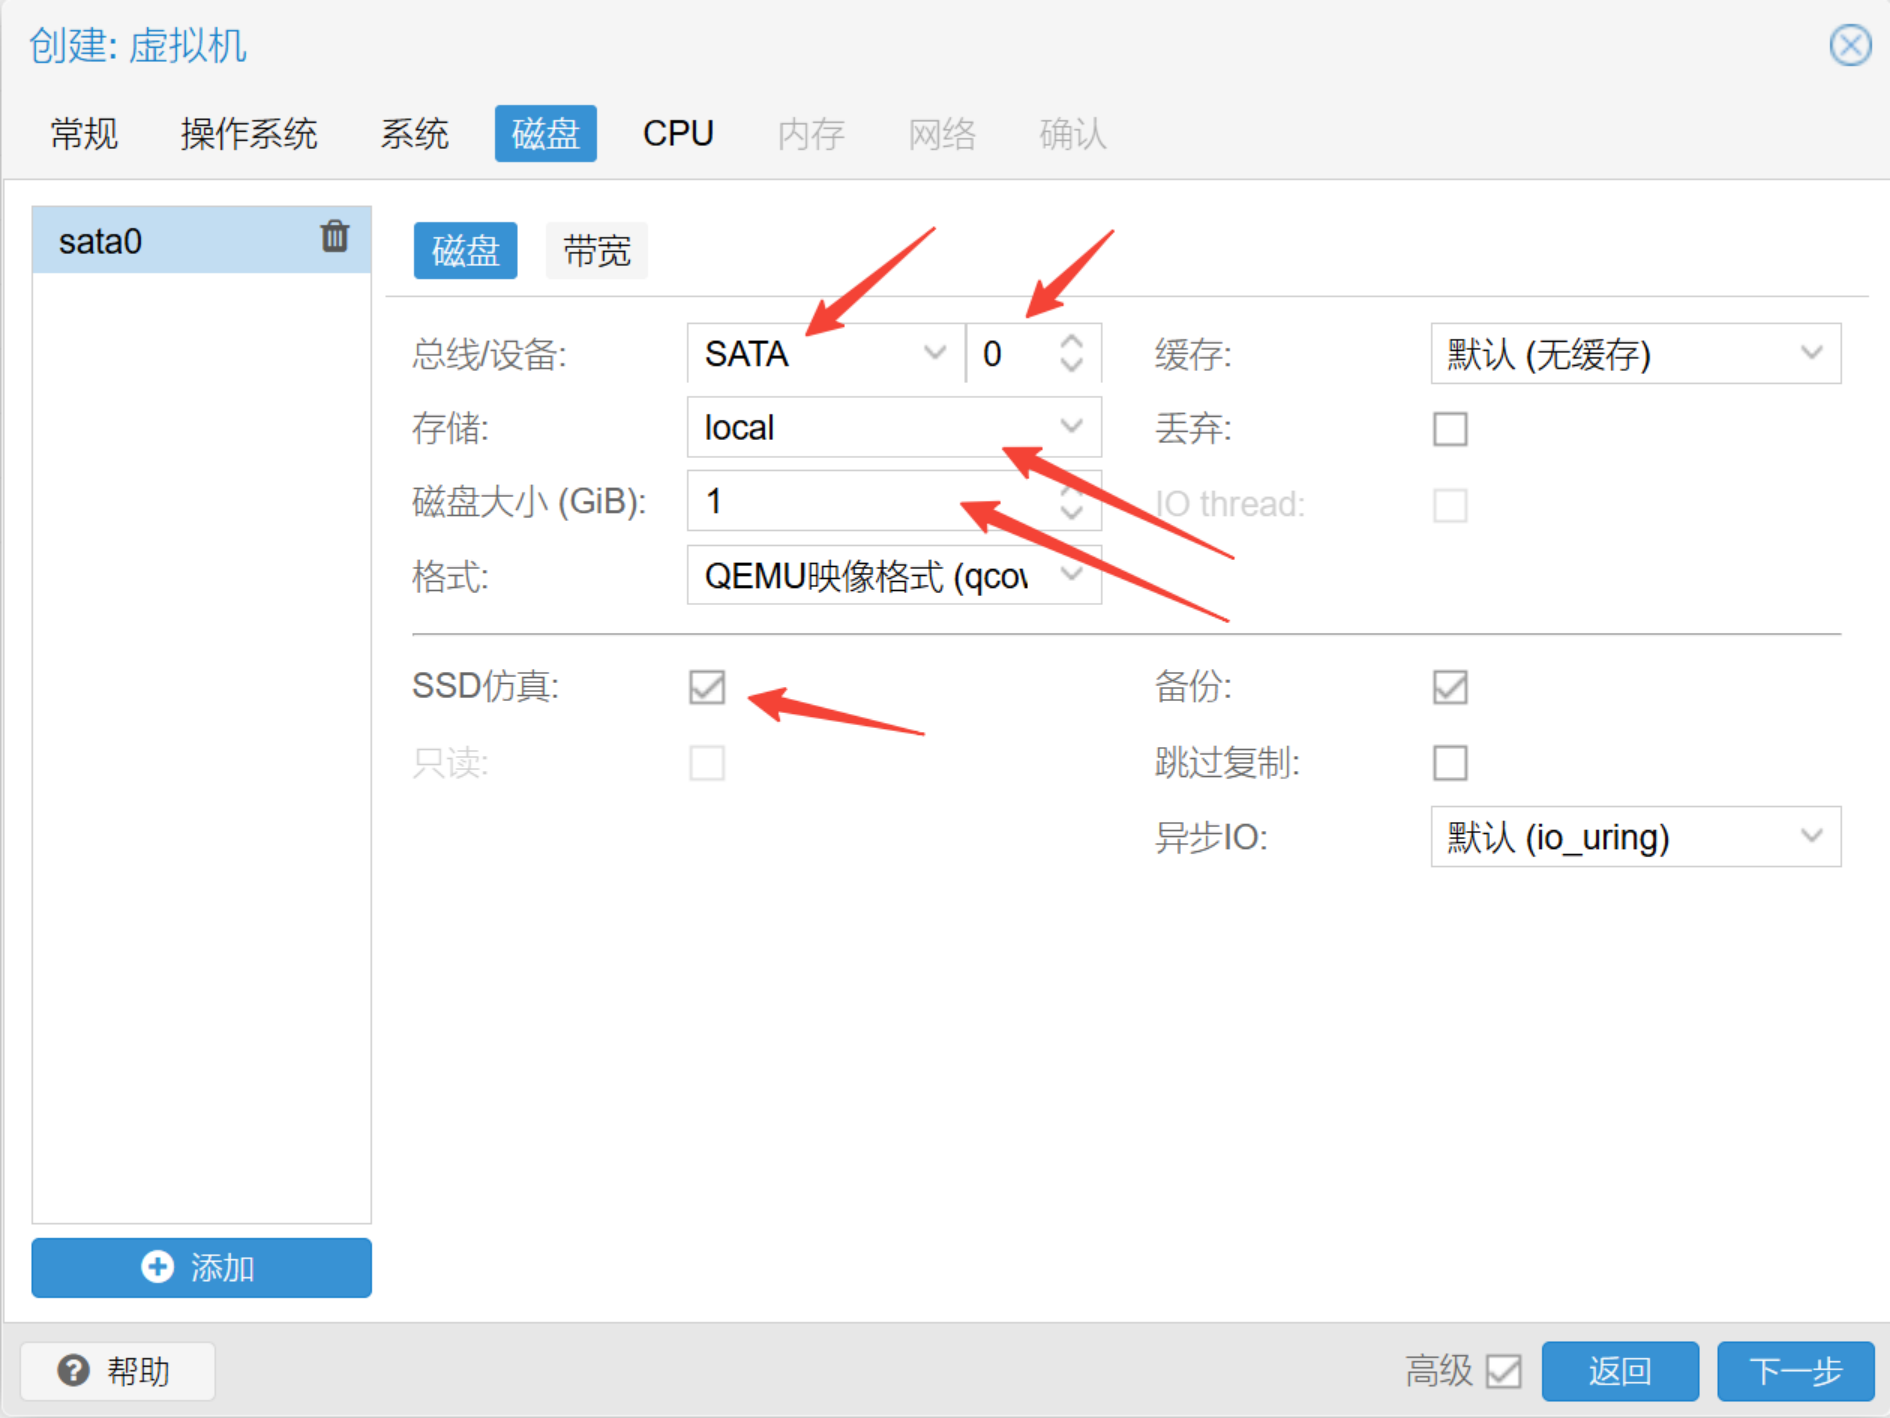This screenshot has height=1418, width=1890.
Task: Click the 磁盘大小 (GiB) input field
Action: pos(860,501)
